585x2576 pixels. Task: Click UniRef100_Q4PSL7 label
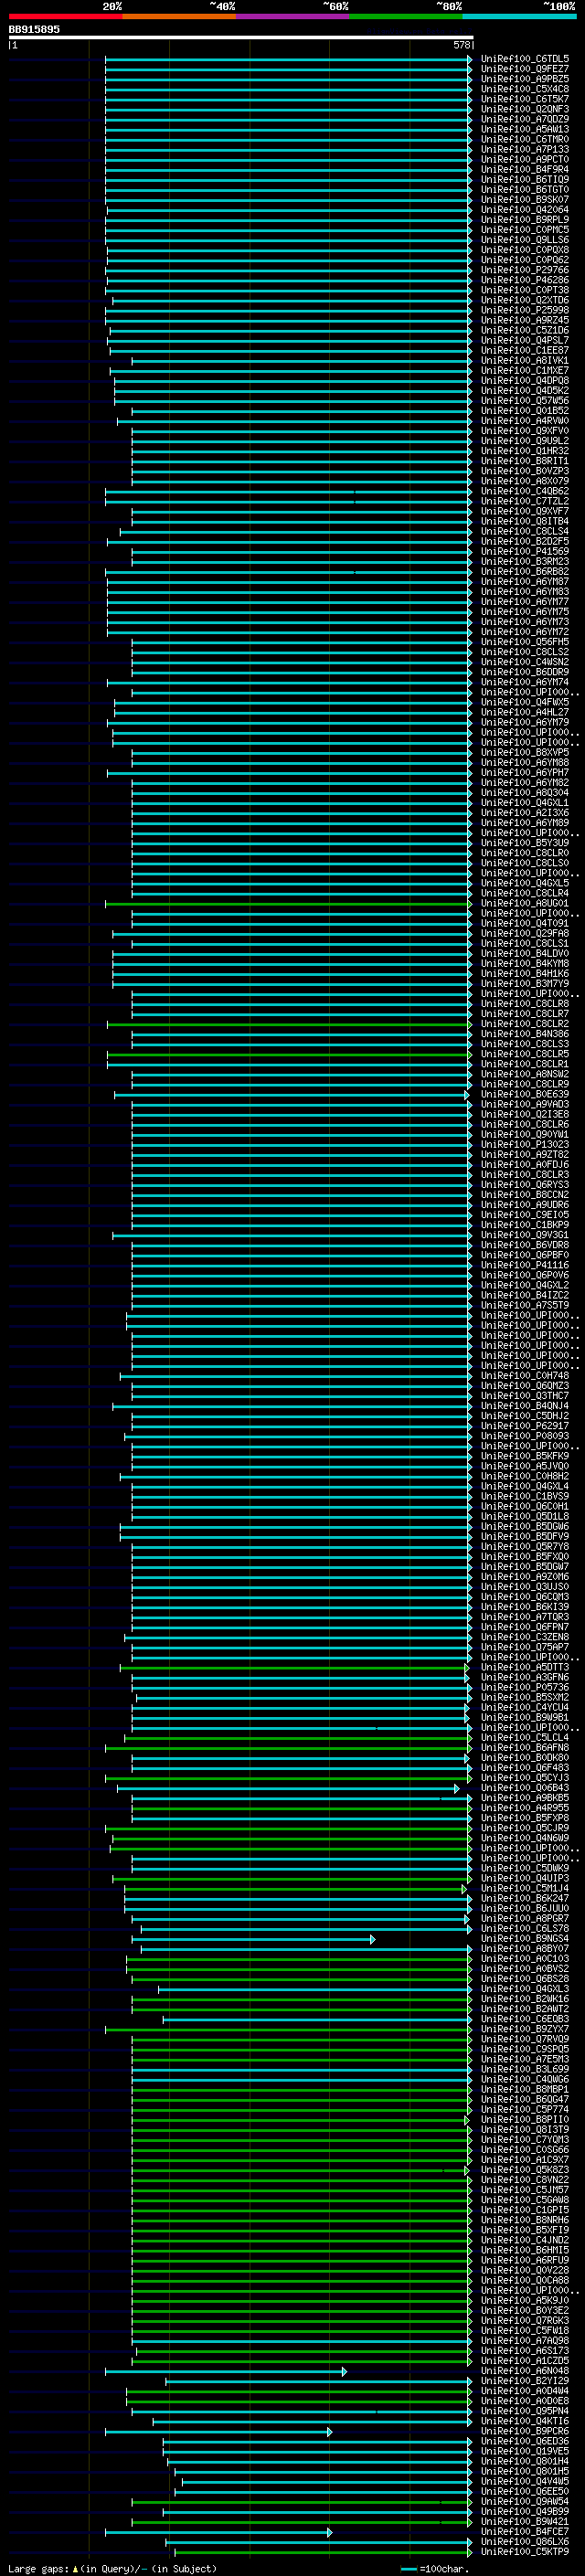click(525, 340)
